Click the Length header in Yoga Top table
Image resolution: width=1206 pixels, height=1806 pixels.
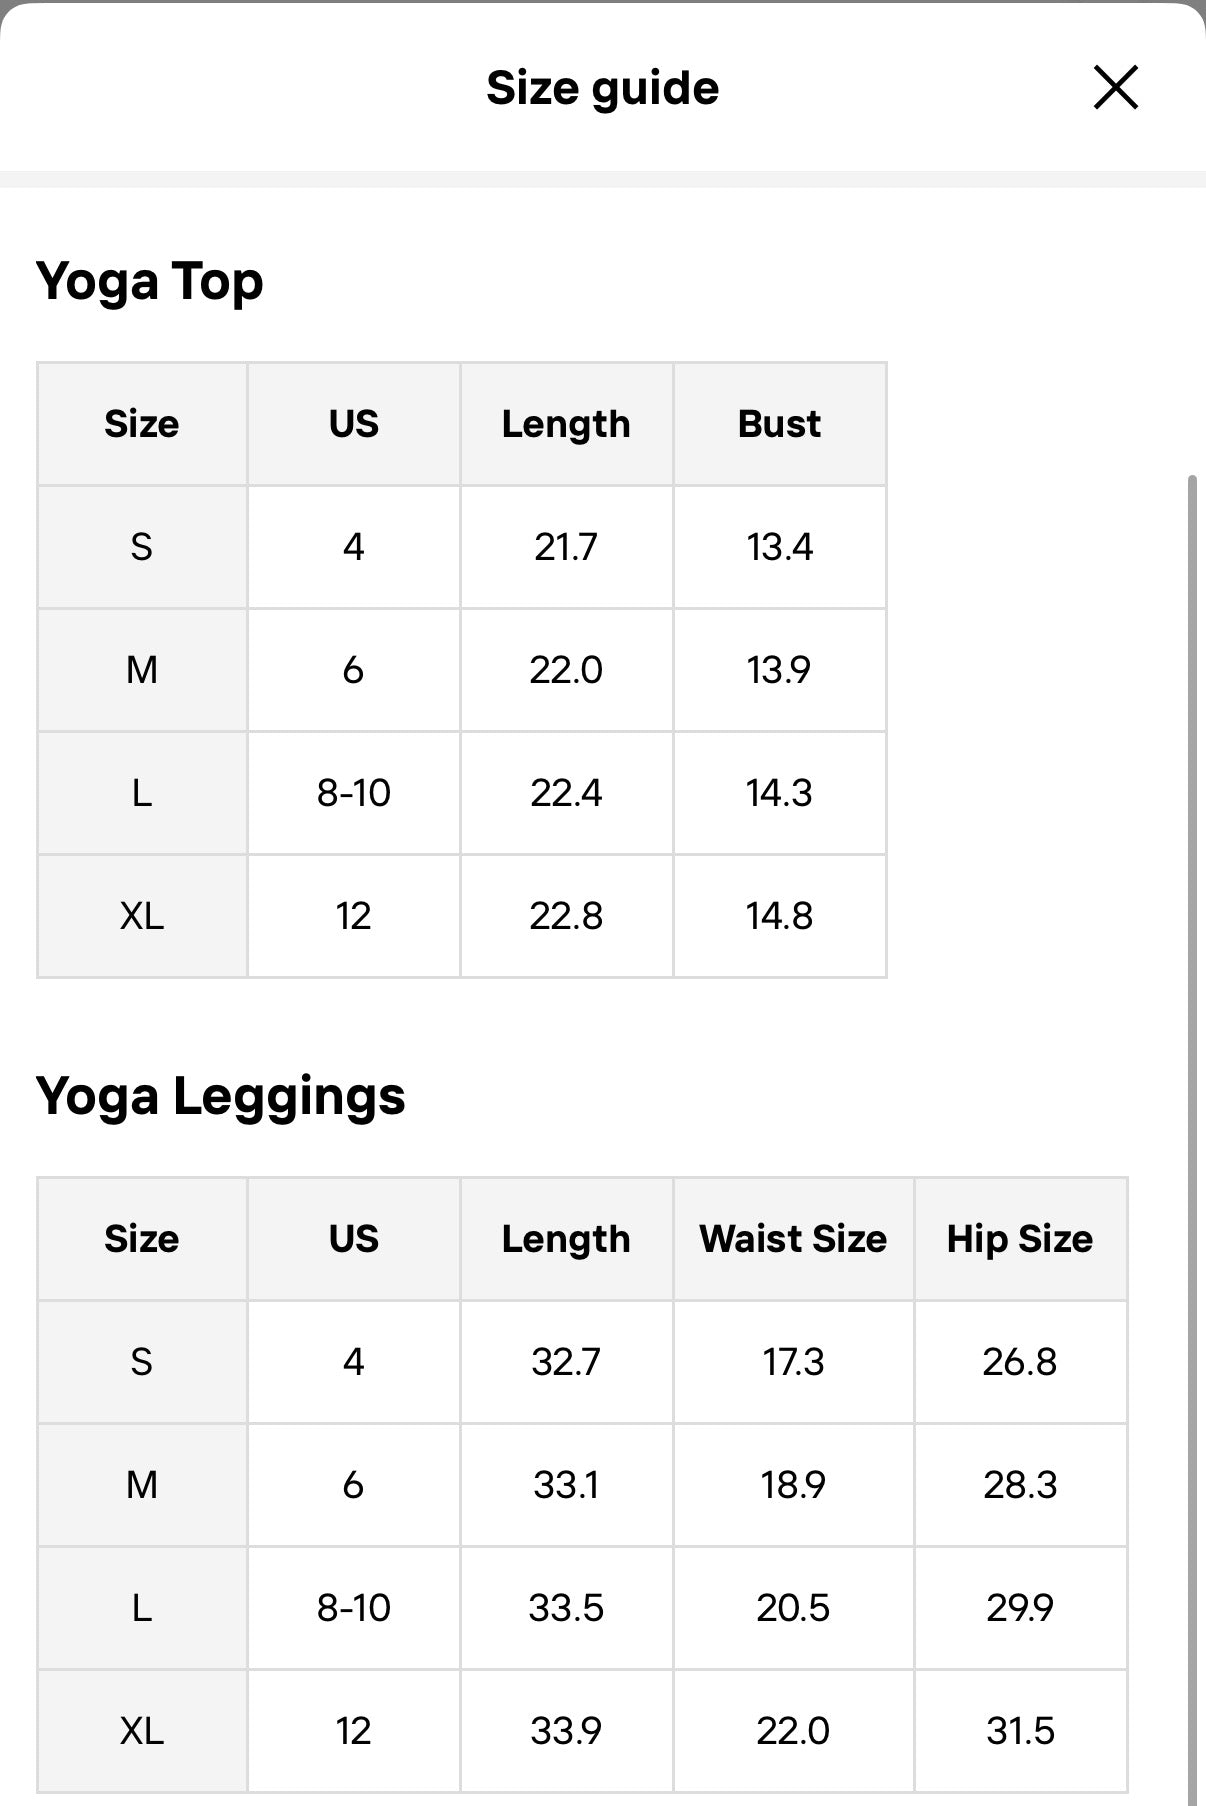(x=566, y=424)
